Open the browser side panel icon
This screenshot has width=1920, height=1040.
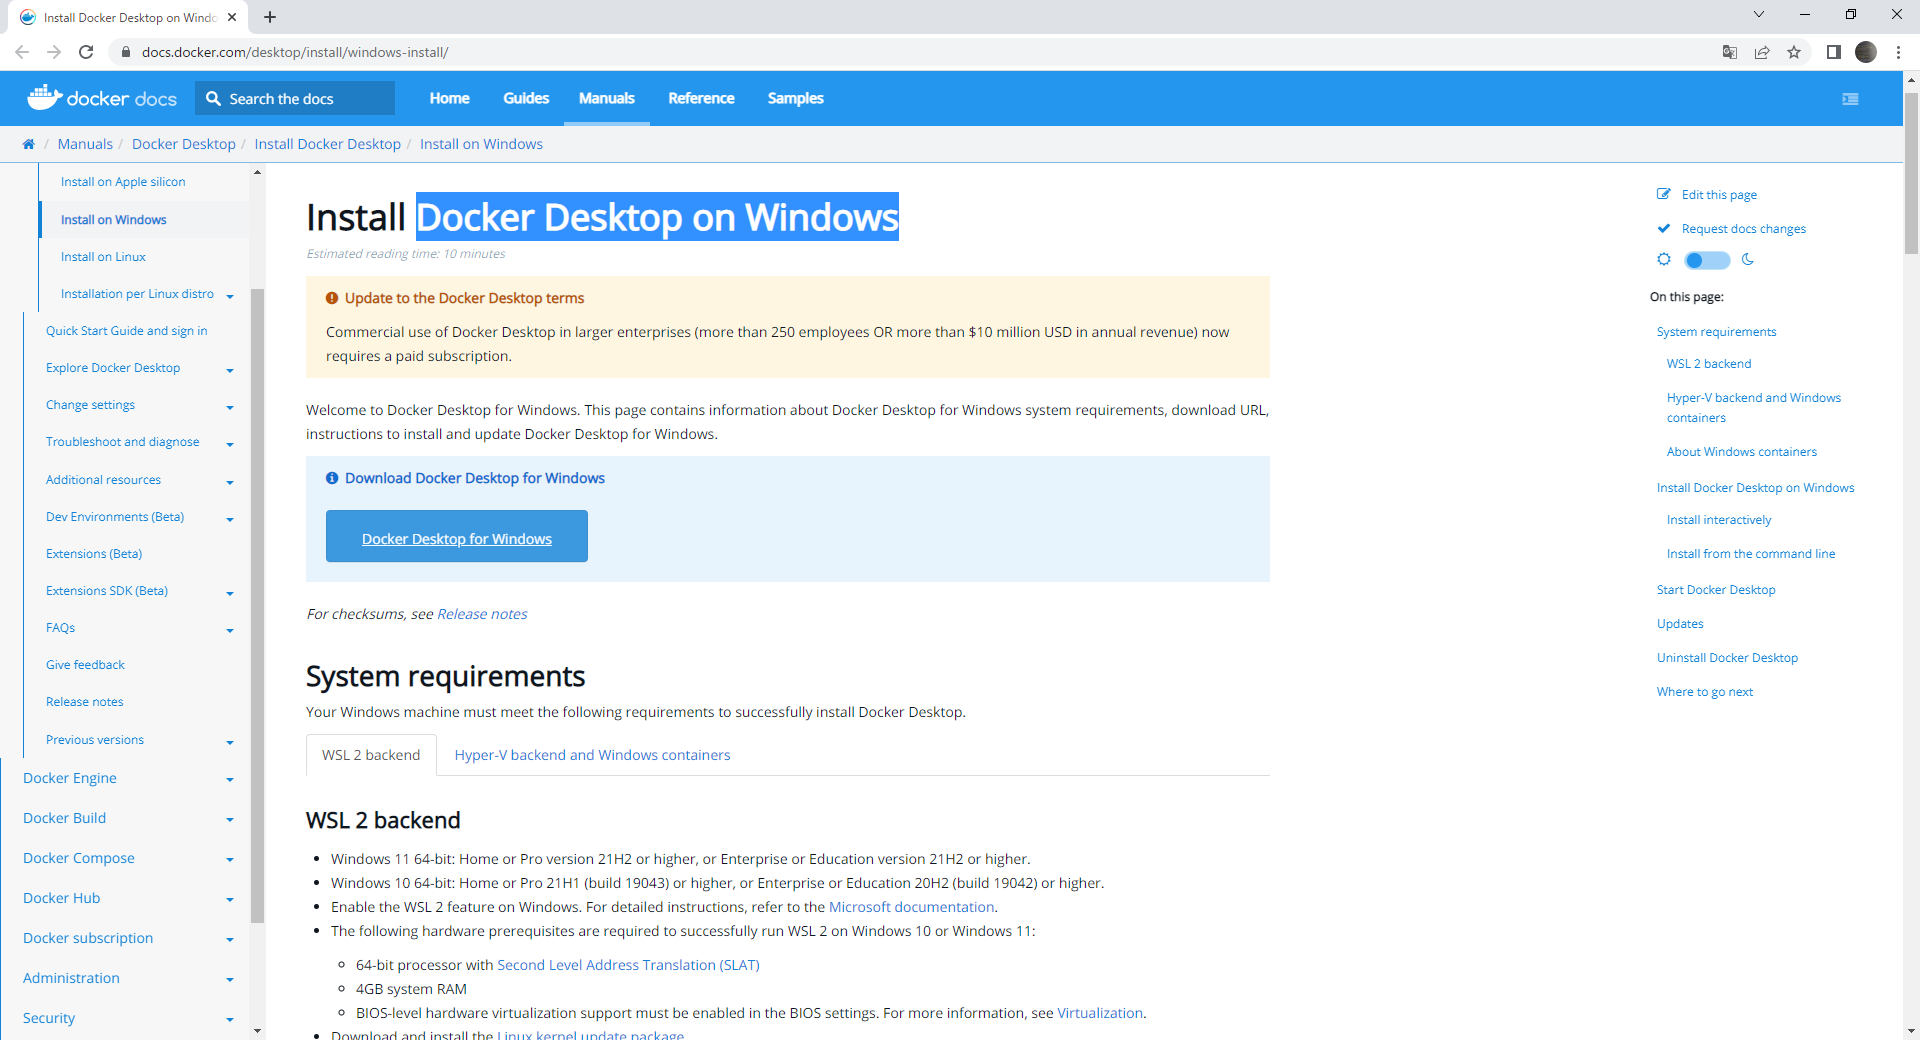coord(1834,52)
